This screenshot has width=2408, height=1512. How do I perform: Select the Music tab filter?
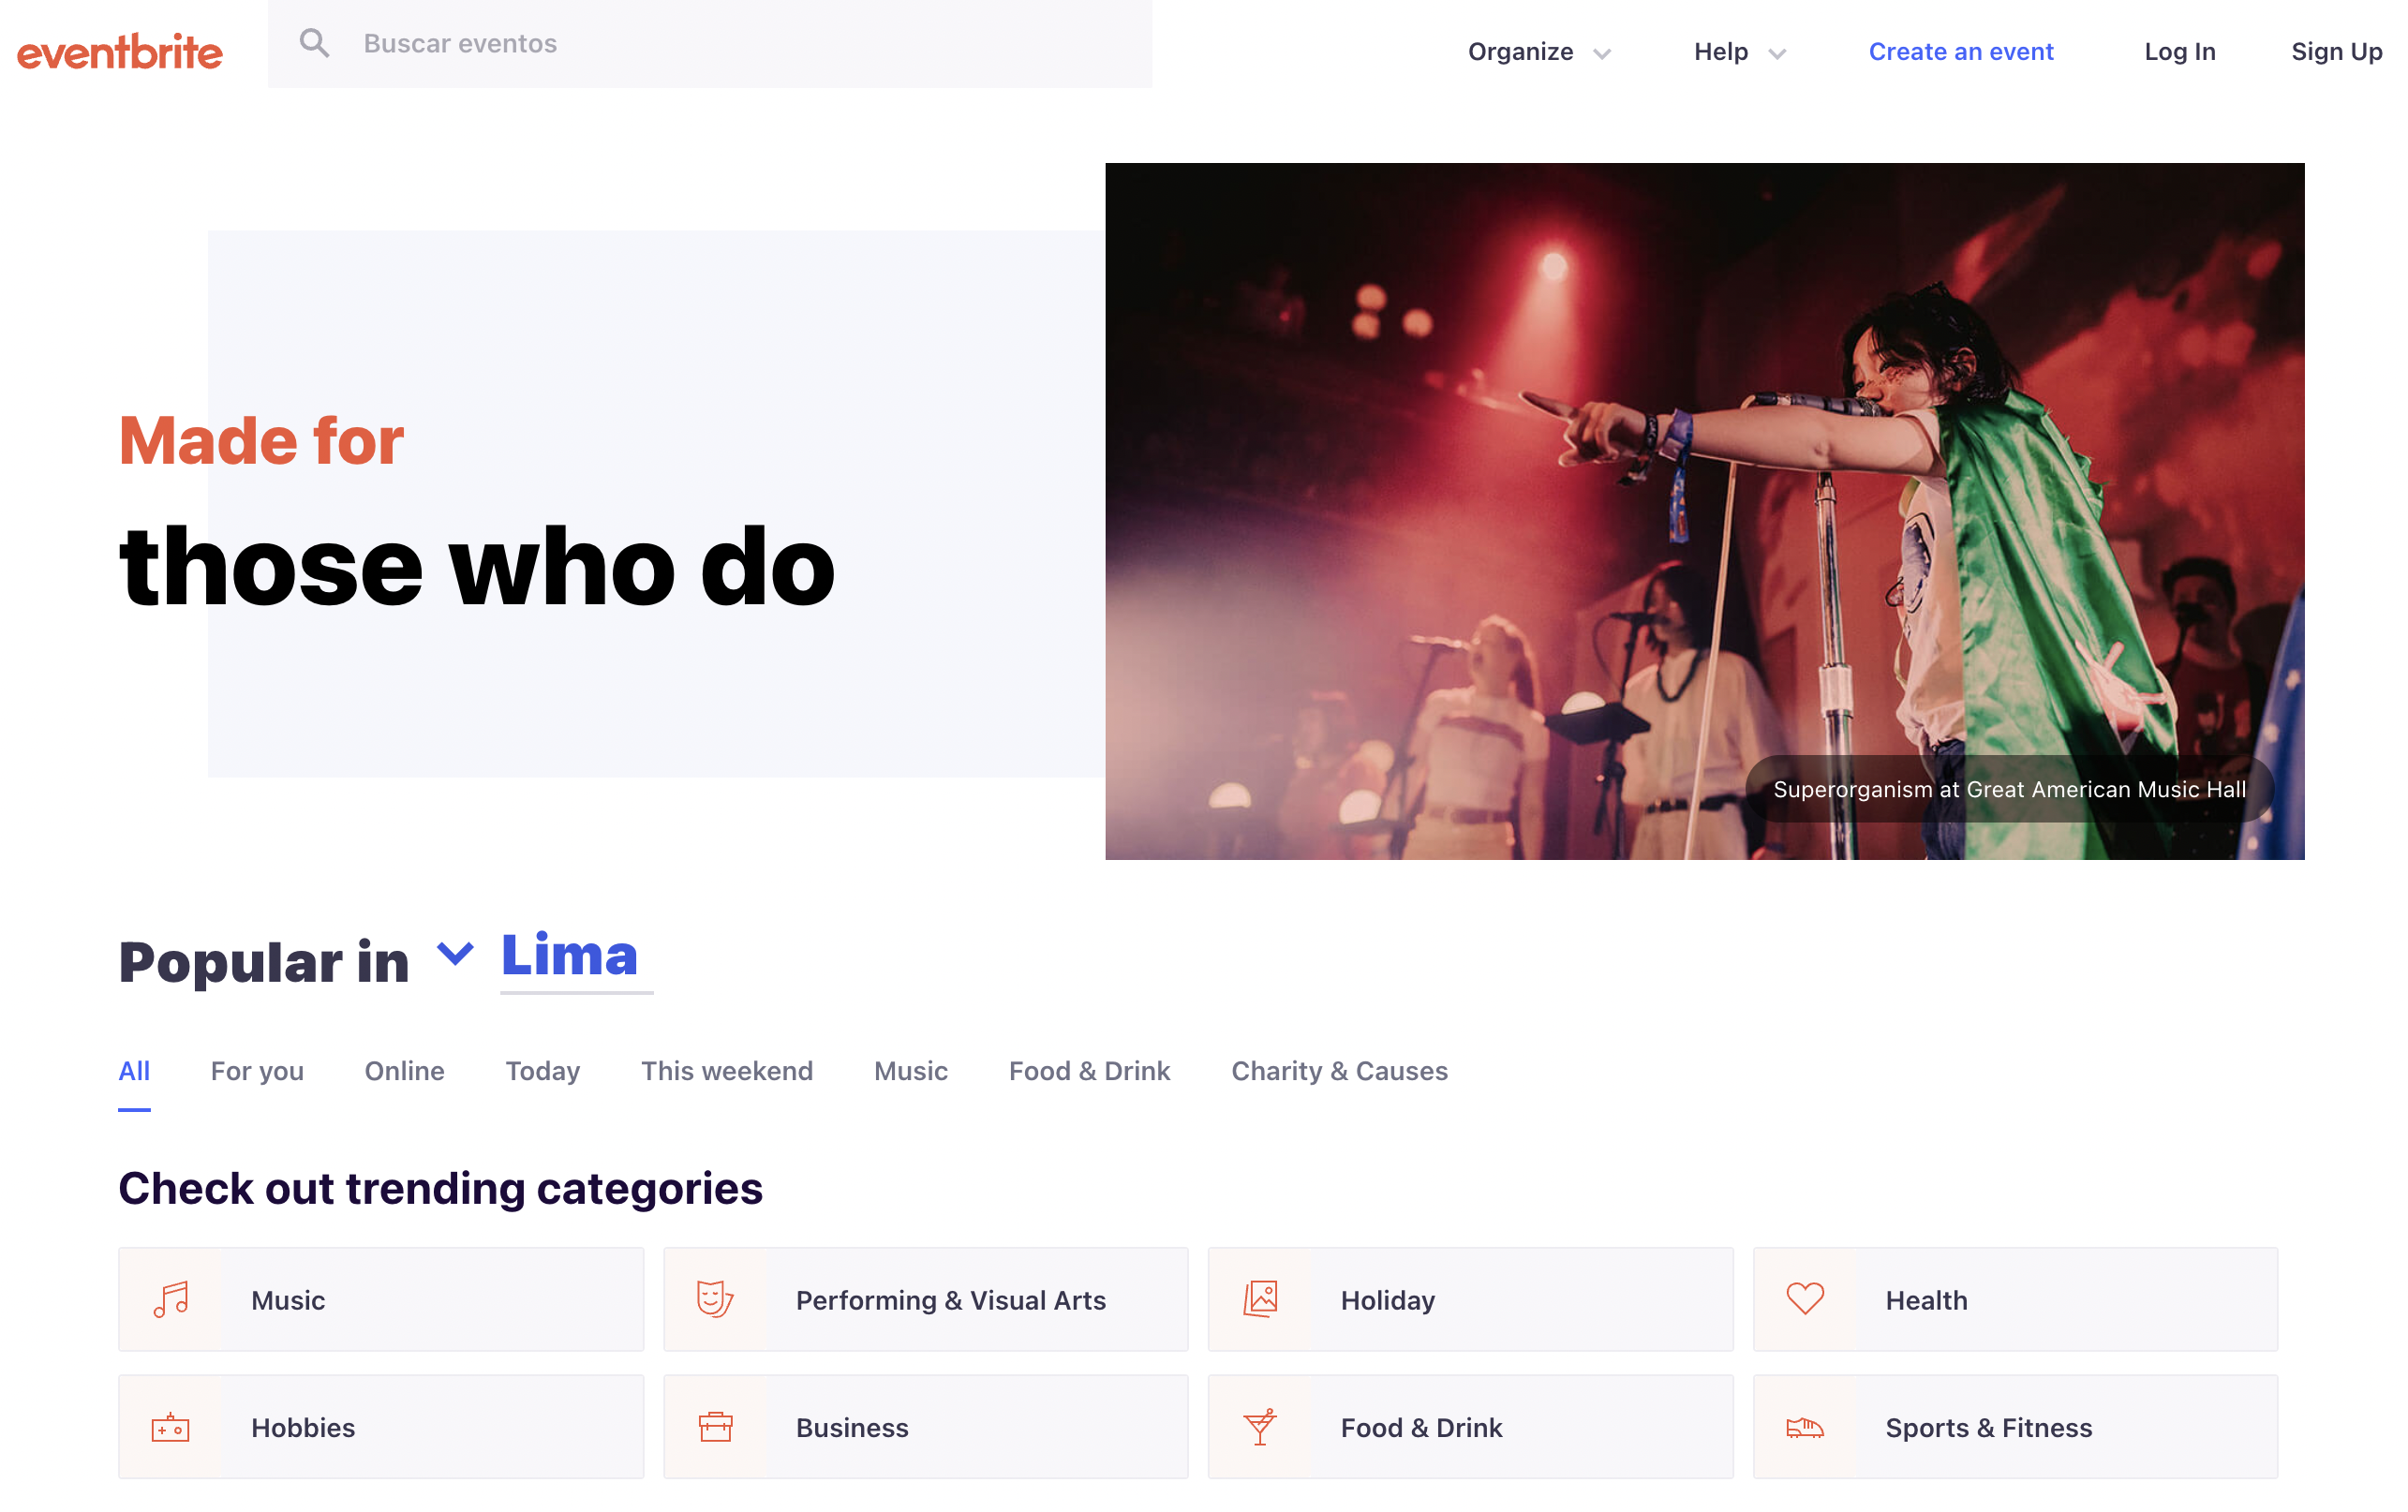[x=910, y=1070]
